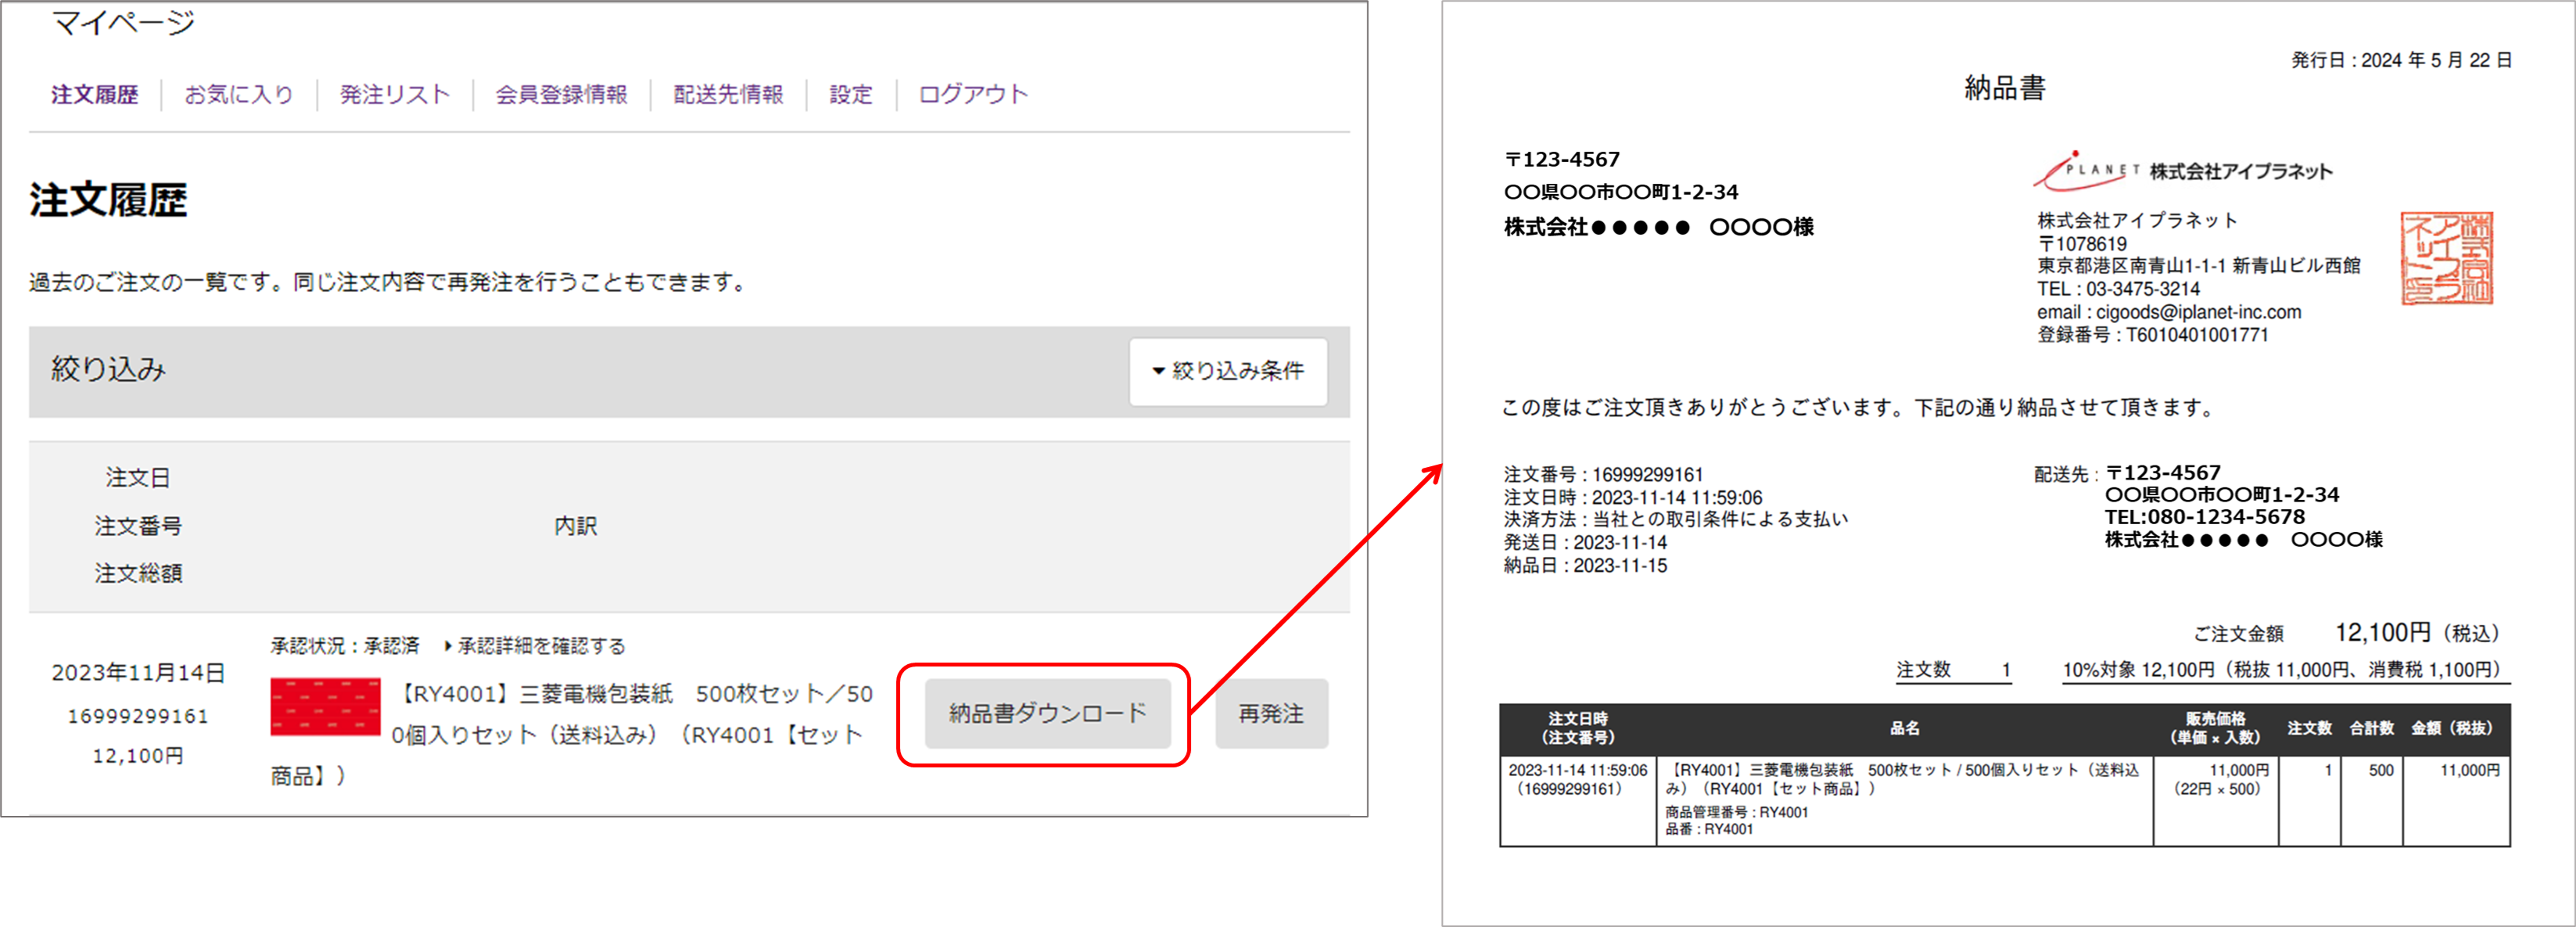This screenshot has height=927, width=2576.
Task: Click the 納品書ダウンロード button
Action: (x=1046, y=714)
